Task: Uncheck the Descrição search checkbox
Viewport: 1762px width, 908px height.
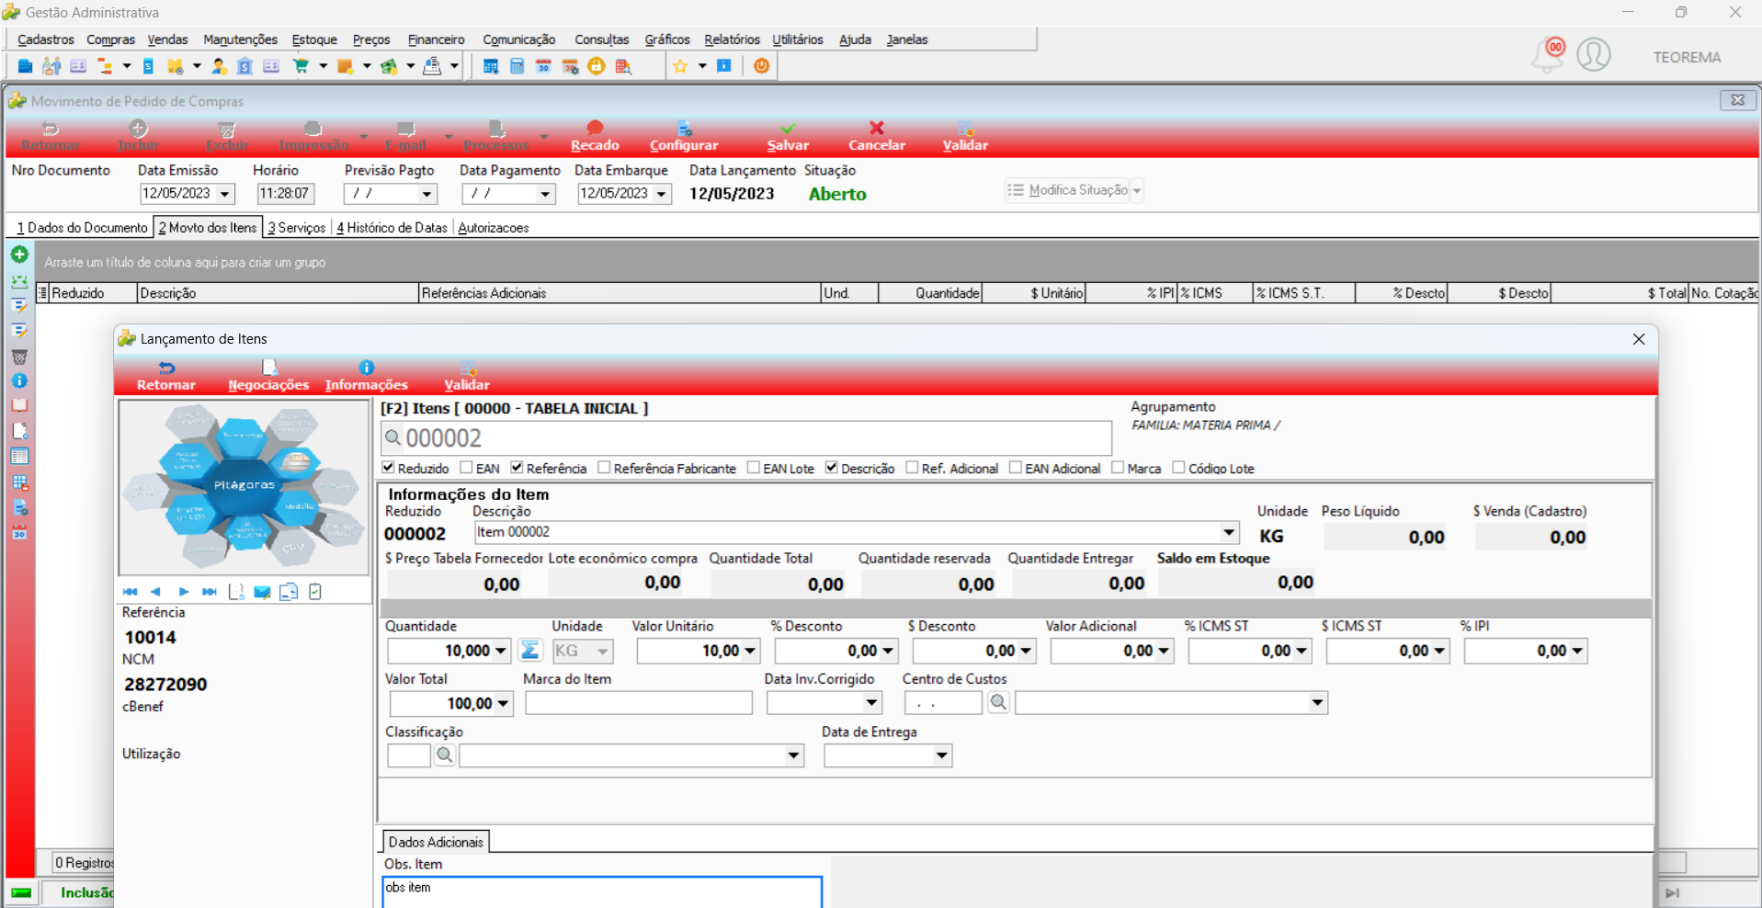Action: coord(831,468)
